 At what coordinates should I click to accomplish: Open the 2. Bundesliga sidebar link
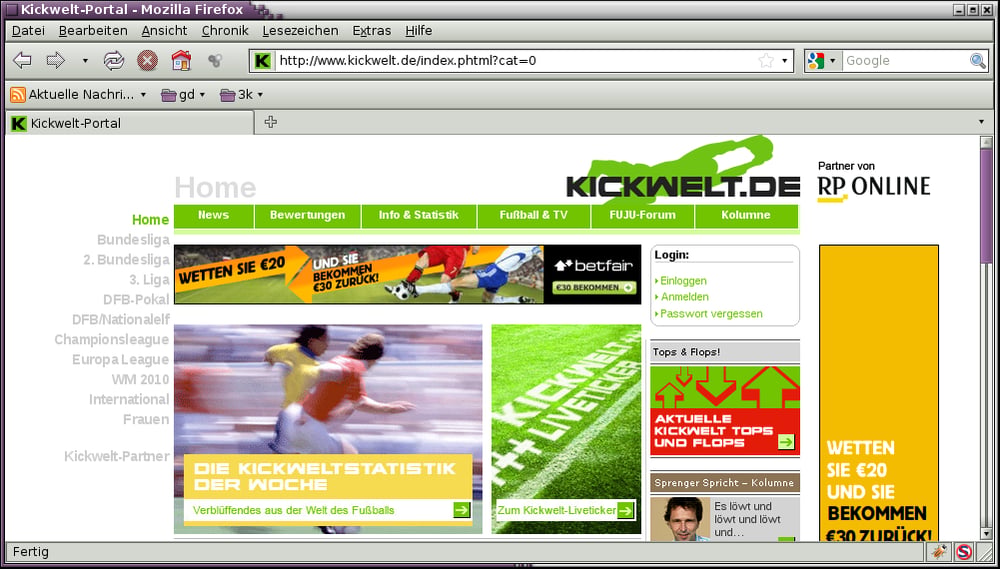click(x=126, y=260)
